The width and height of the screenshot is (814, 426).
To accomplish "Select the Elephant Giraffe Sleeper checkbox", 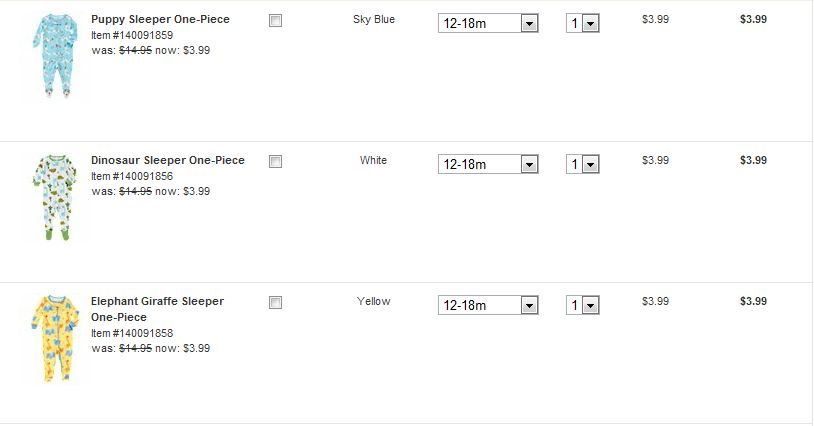I will tap(276, 302).
